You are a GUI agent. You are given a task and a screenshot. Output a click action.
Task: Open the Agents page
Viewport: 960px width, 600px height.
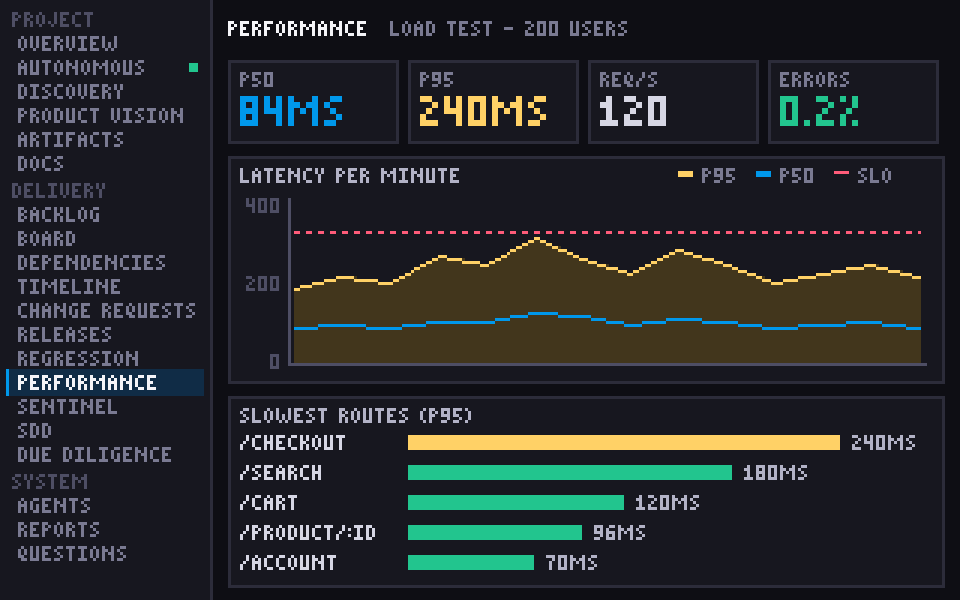[x=54, y=505]
